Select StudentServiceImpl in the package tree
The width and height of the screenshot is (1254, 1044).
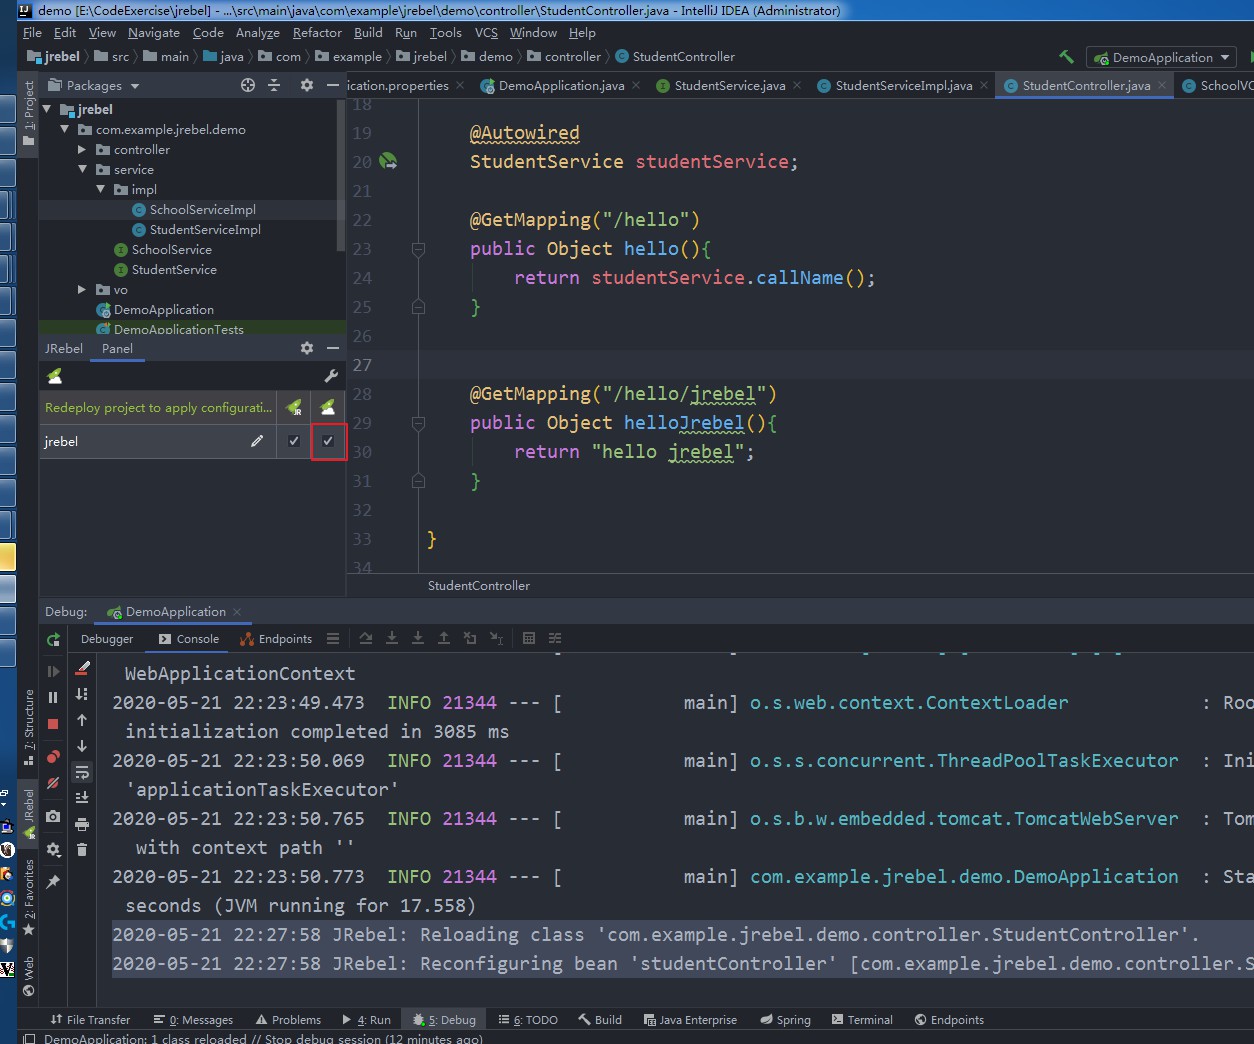(205, 230)
